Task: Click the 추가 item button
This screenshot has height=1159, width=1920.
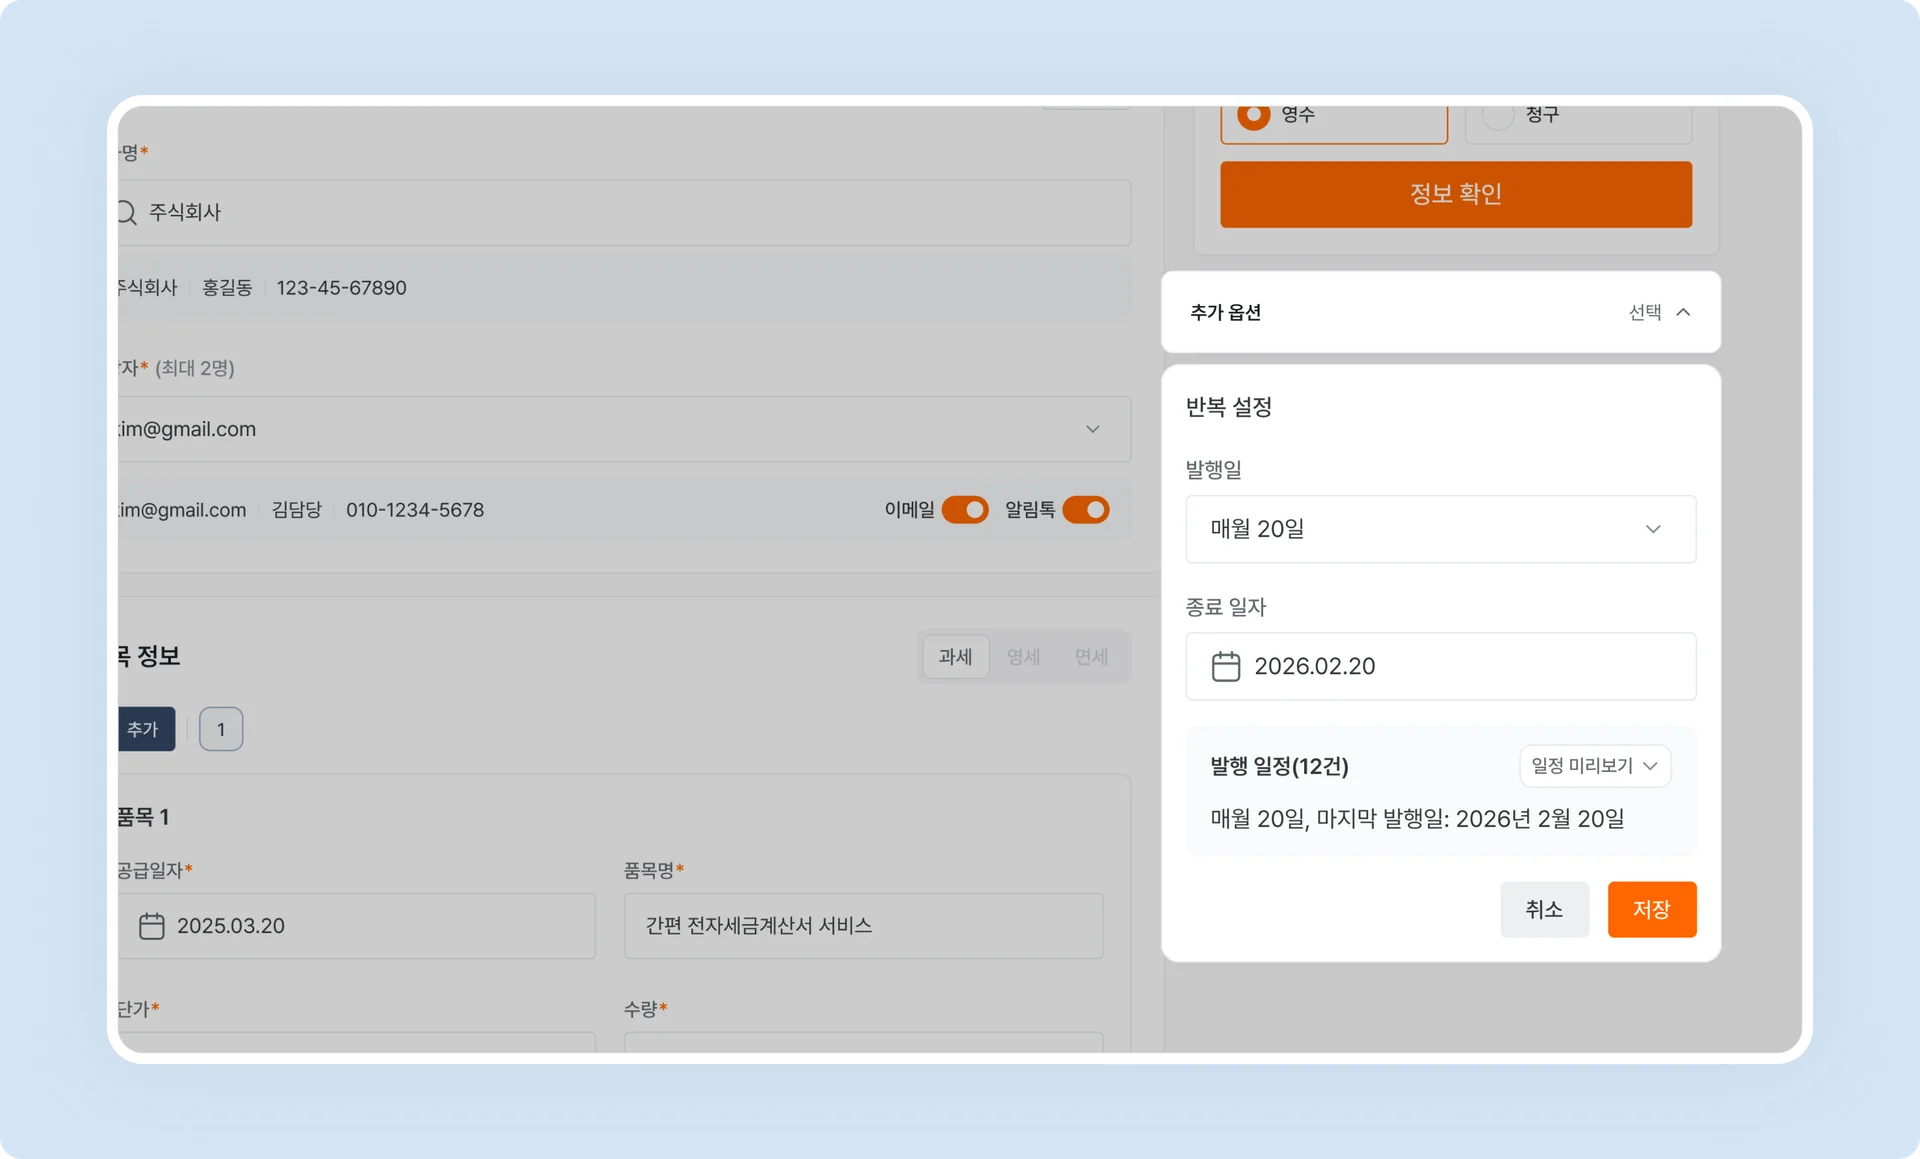Action: [x=146, y=729]
